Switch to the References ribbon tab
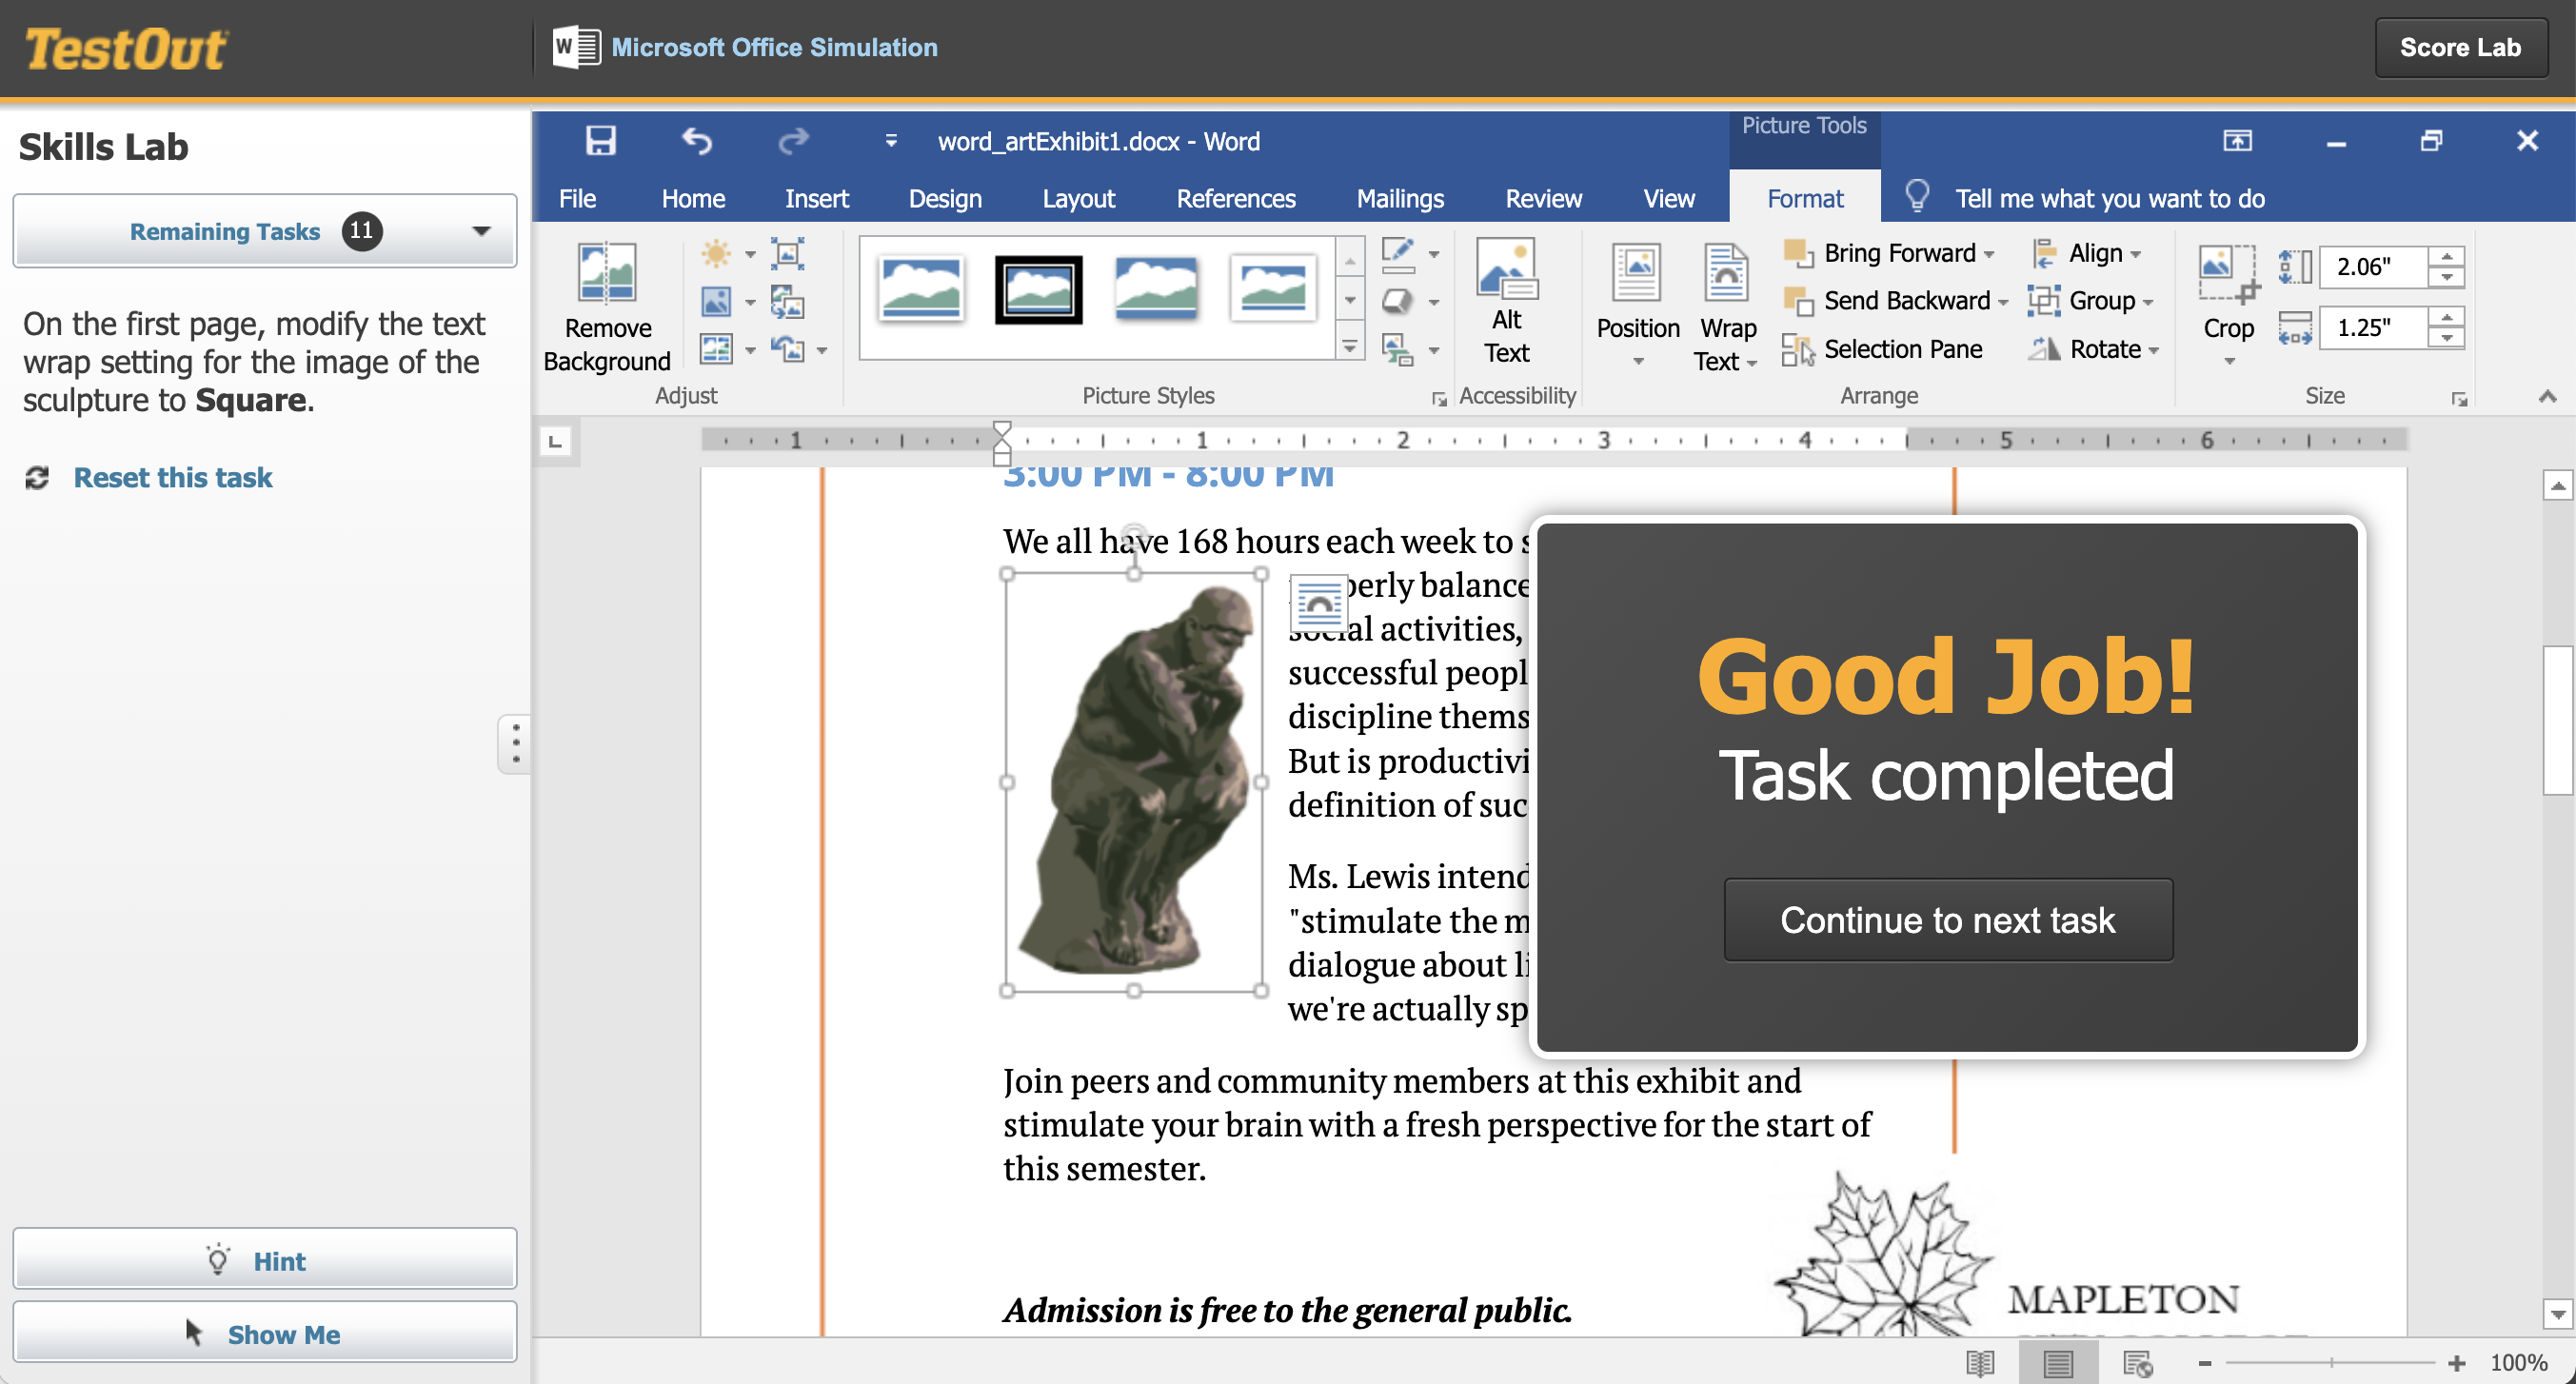 tap(1236, 198)
